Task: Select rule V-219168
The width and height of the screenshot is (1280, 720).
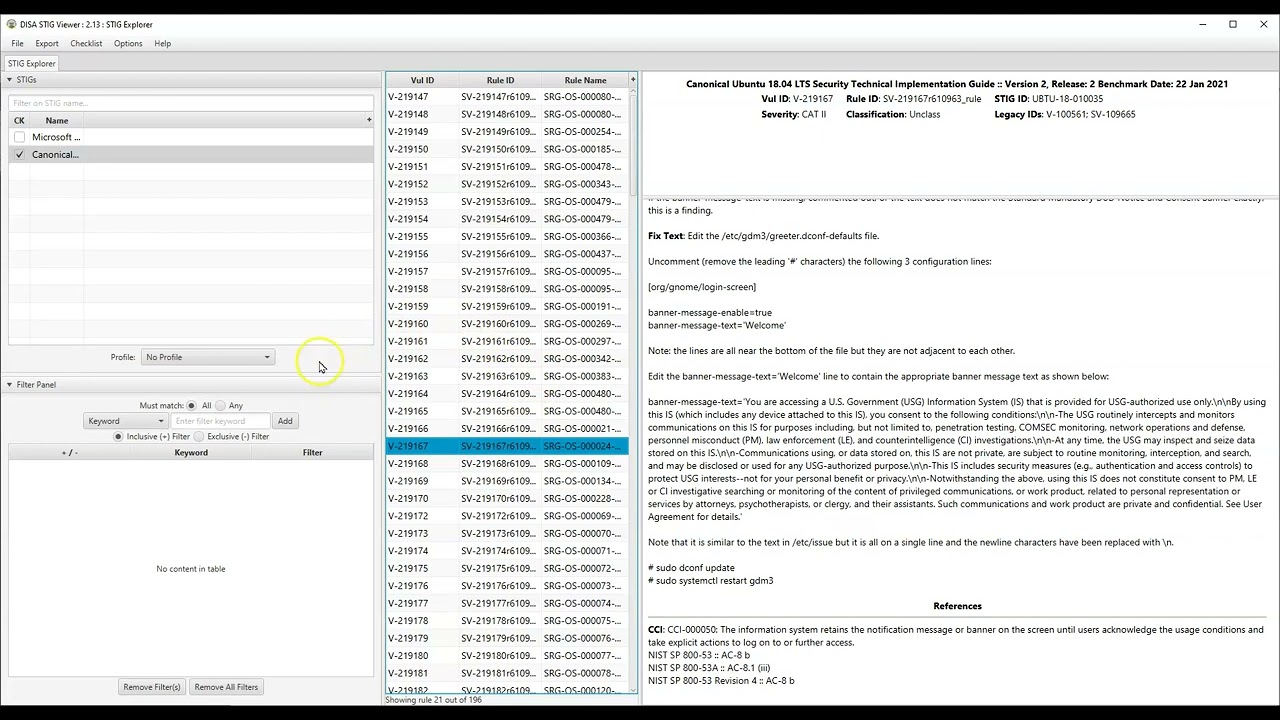Action: tap(508, 464)
